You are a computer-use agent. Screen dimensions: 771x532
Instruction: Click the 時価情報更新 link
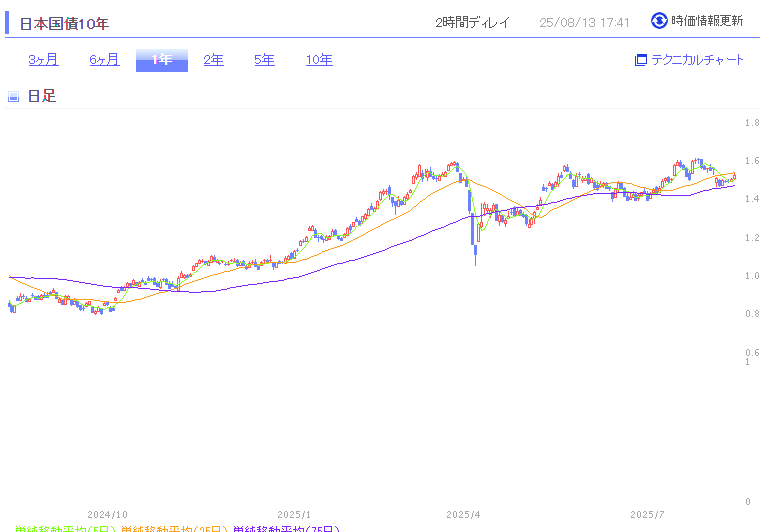[x=707, y=21]
